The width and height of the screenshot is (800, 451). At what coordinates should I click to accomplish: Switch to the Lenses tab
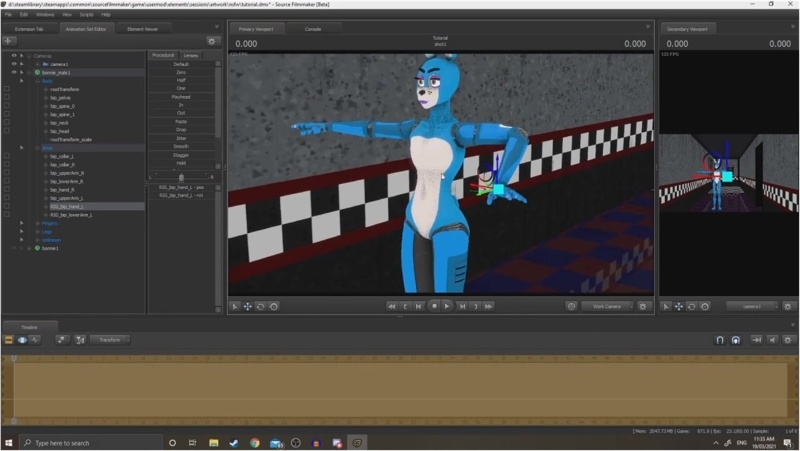coord(191,55)
